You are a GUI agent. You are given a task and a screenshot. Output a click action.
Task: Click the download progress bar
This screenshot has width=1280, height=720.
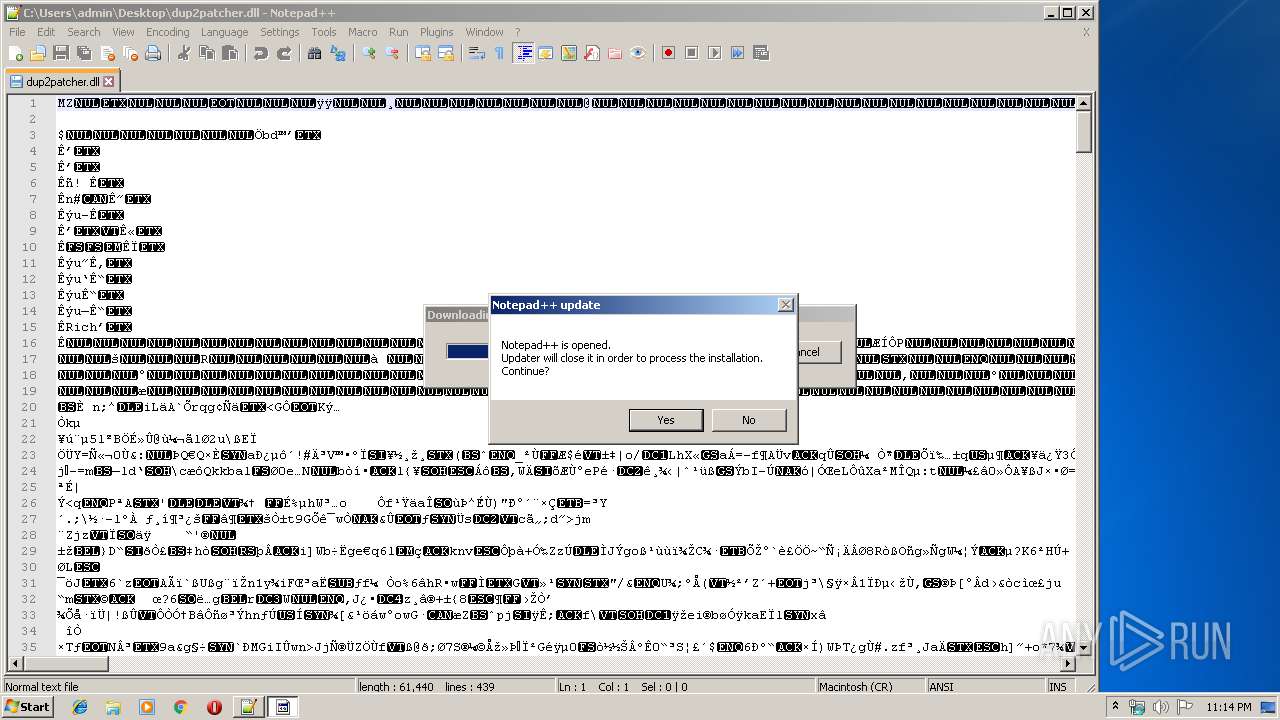468,351
